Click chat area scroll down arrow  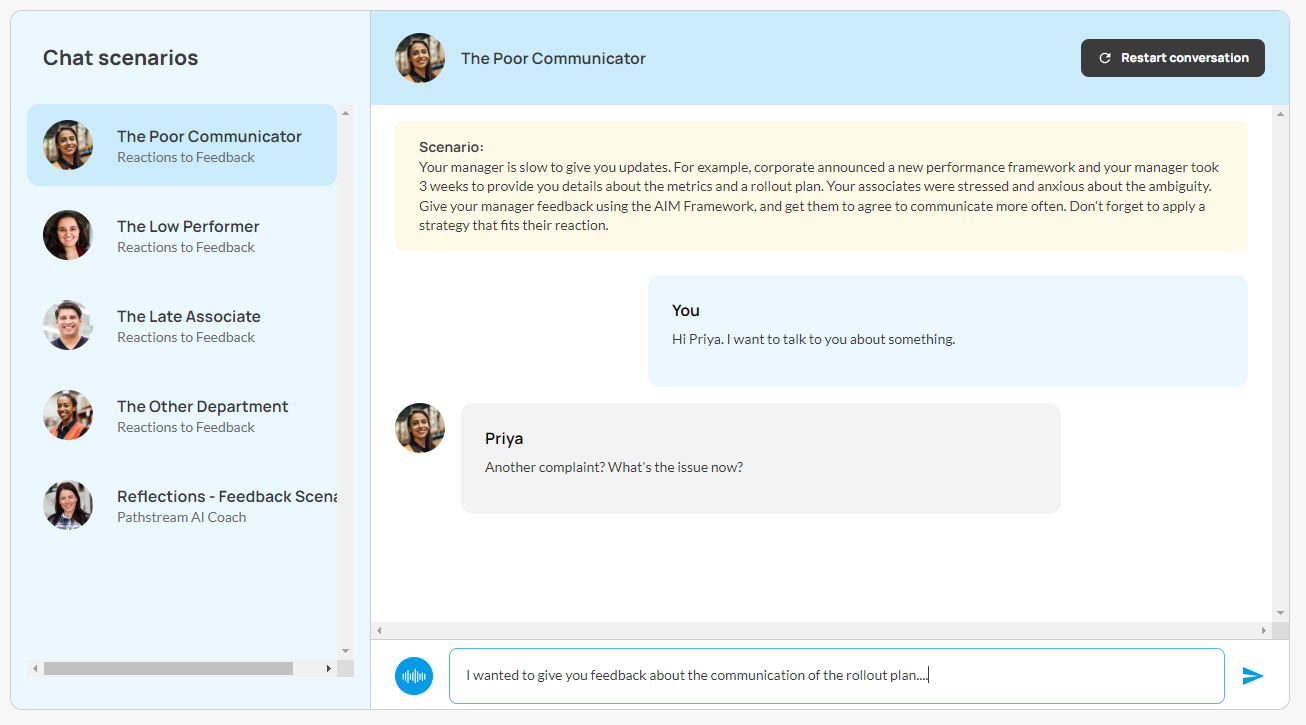[x=1280, y=613]
